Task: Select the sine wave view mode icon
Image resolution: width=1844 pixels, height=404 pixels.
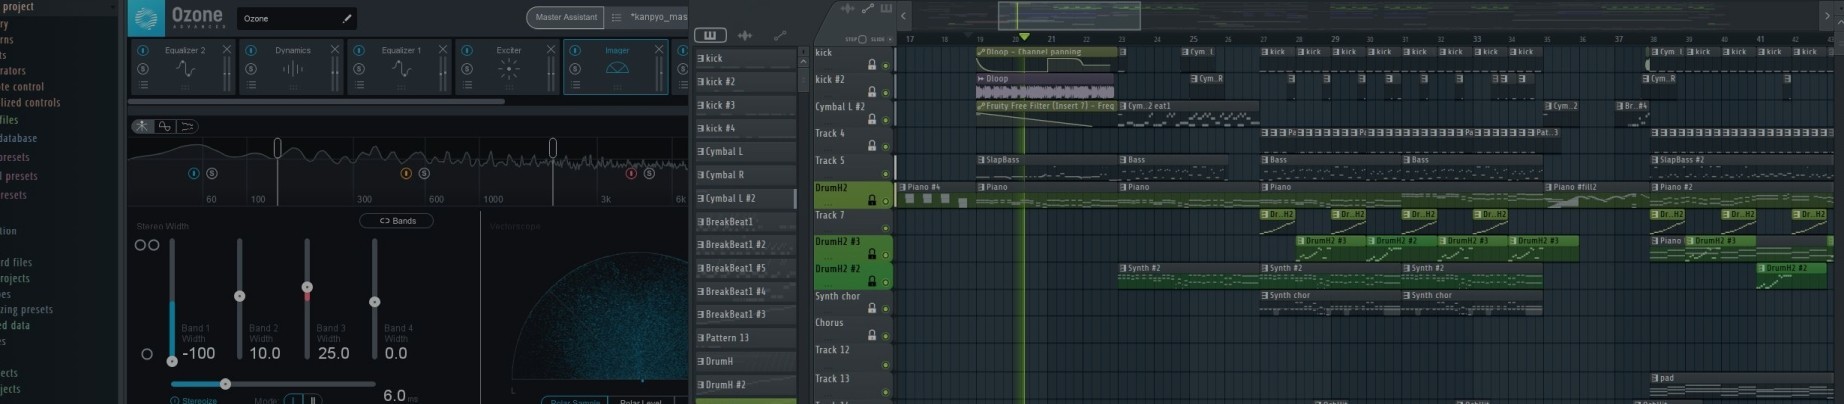Action: tap(165, 126)
